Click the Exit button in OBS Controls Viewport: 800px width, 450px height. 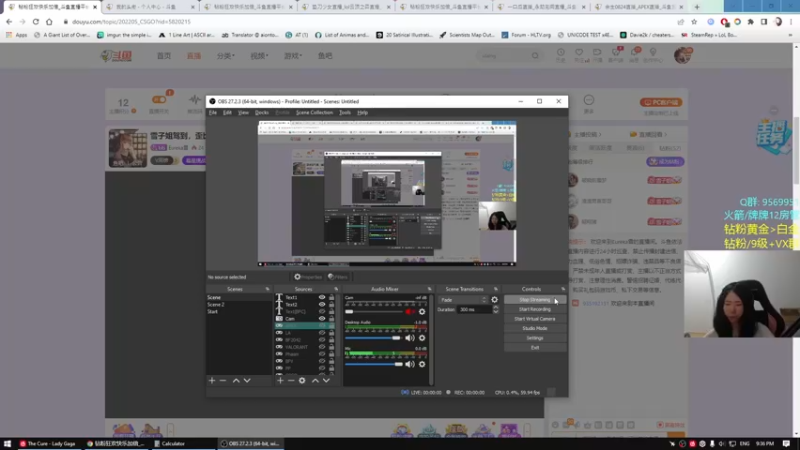click(535, 348)
